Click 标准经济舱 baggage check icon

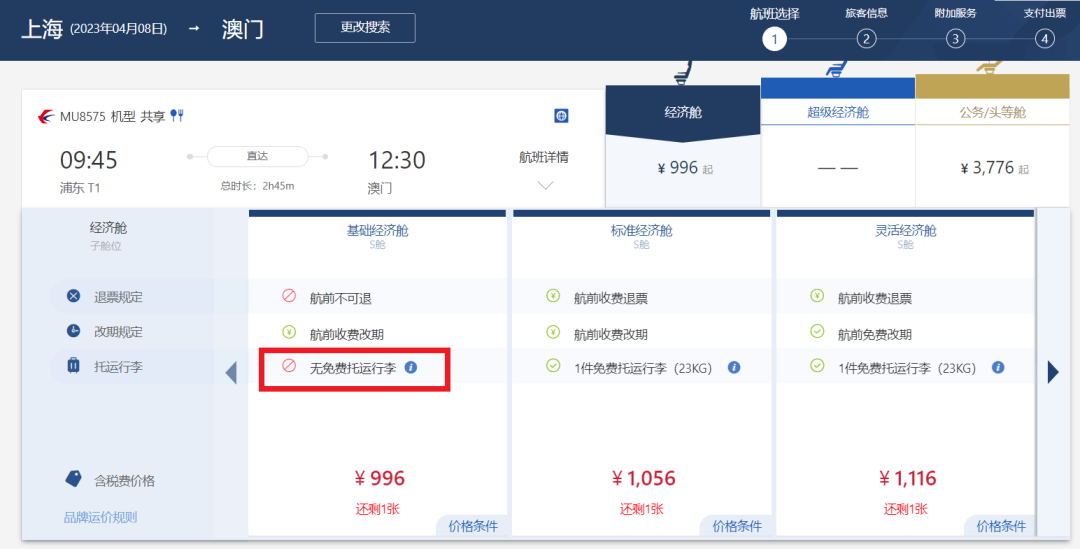click(x=553, y=366)
